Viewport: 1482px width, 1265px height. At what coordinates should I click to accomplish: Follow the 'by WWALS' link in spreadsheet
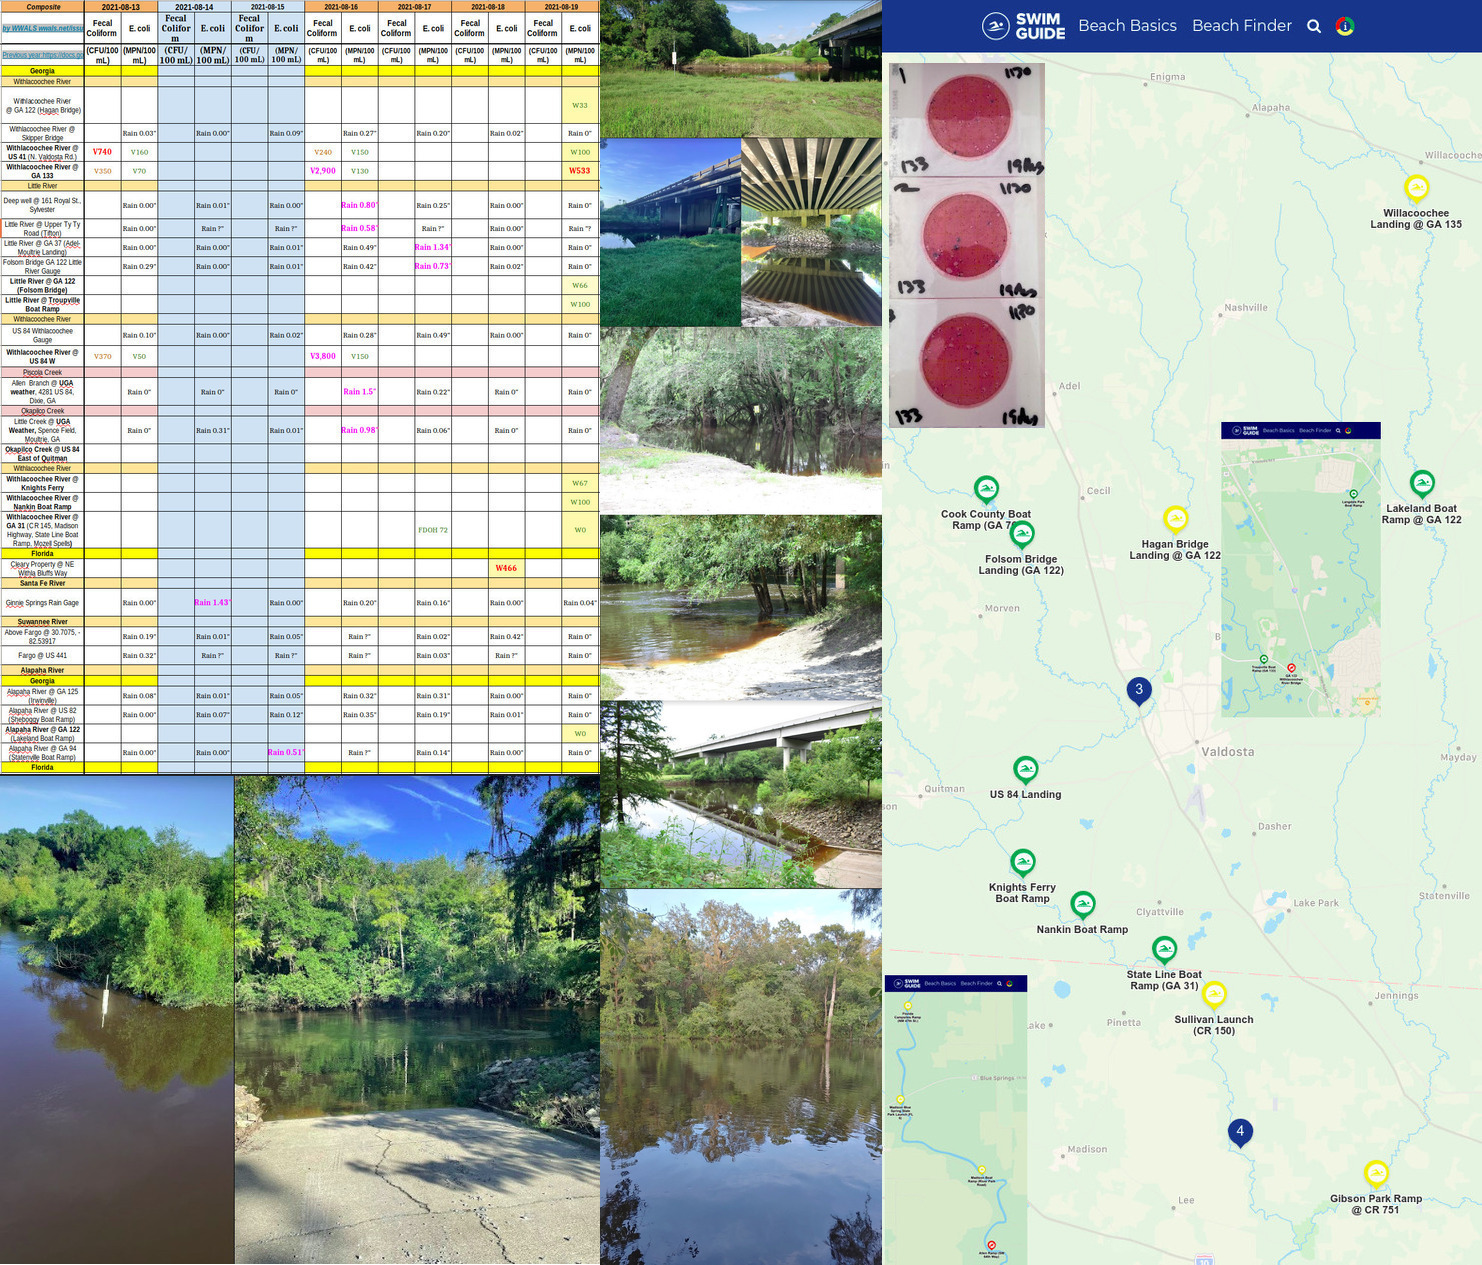[42, 28]
